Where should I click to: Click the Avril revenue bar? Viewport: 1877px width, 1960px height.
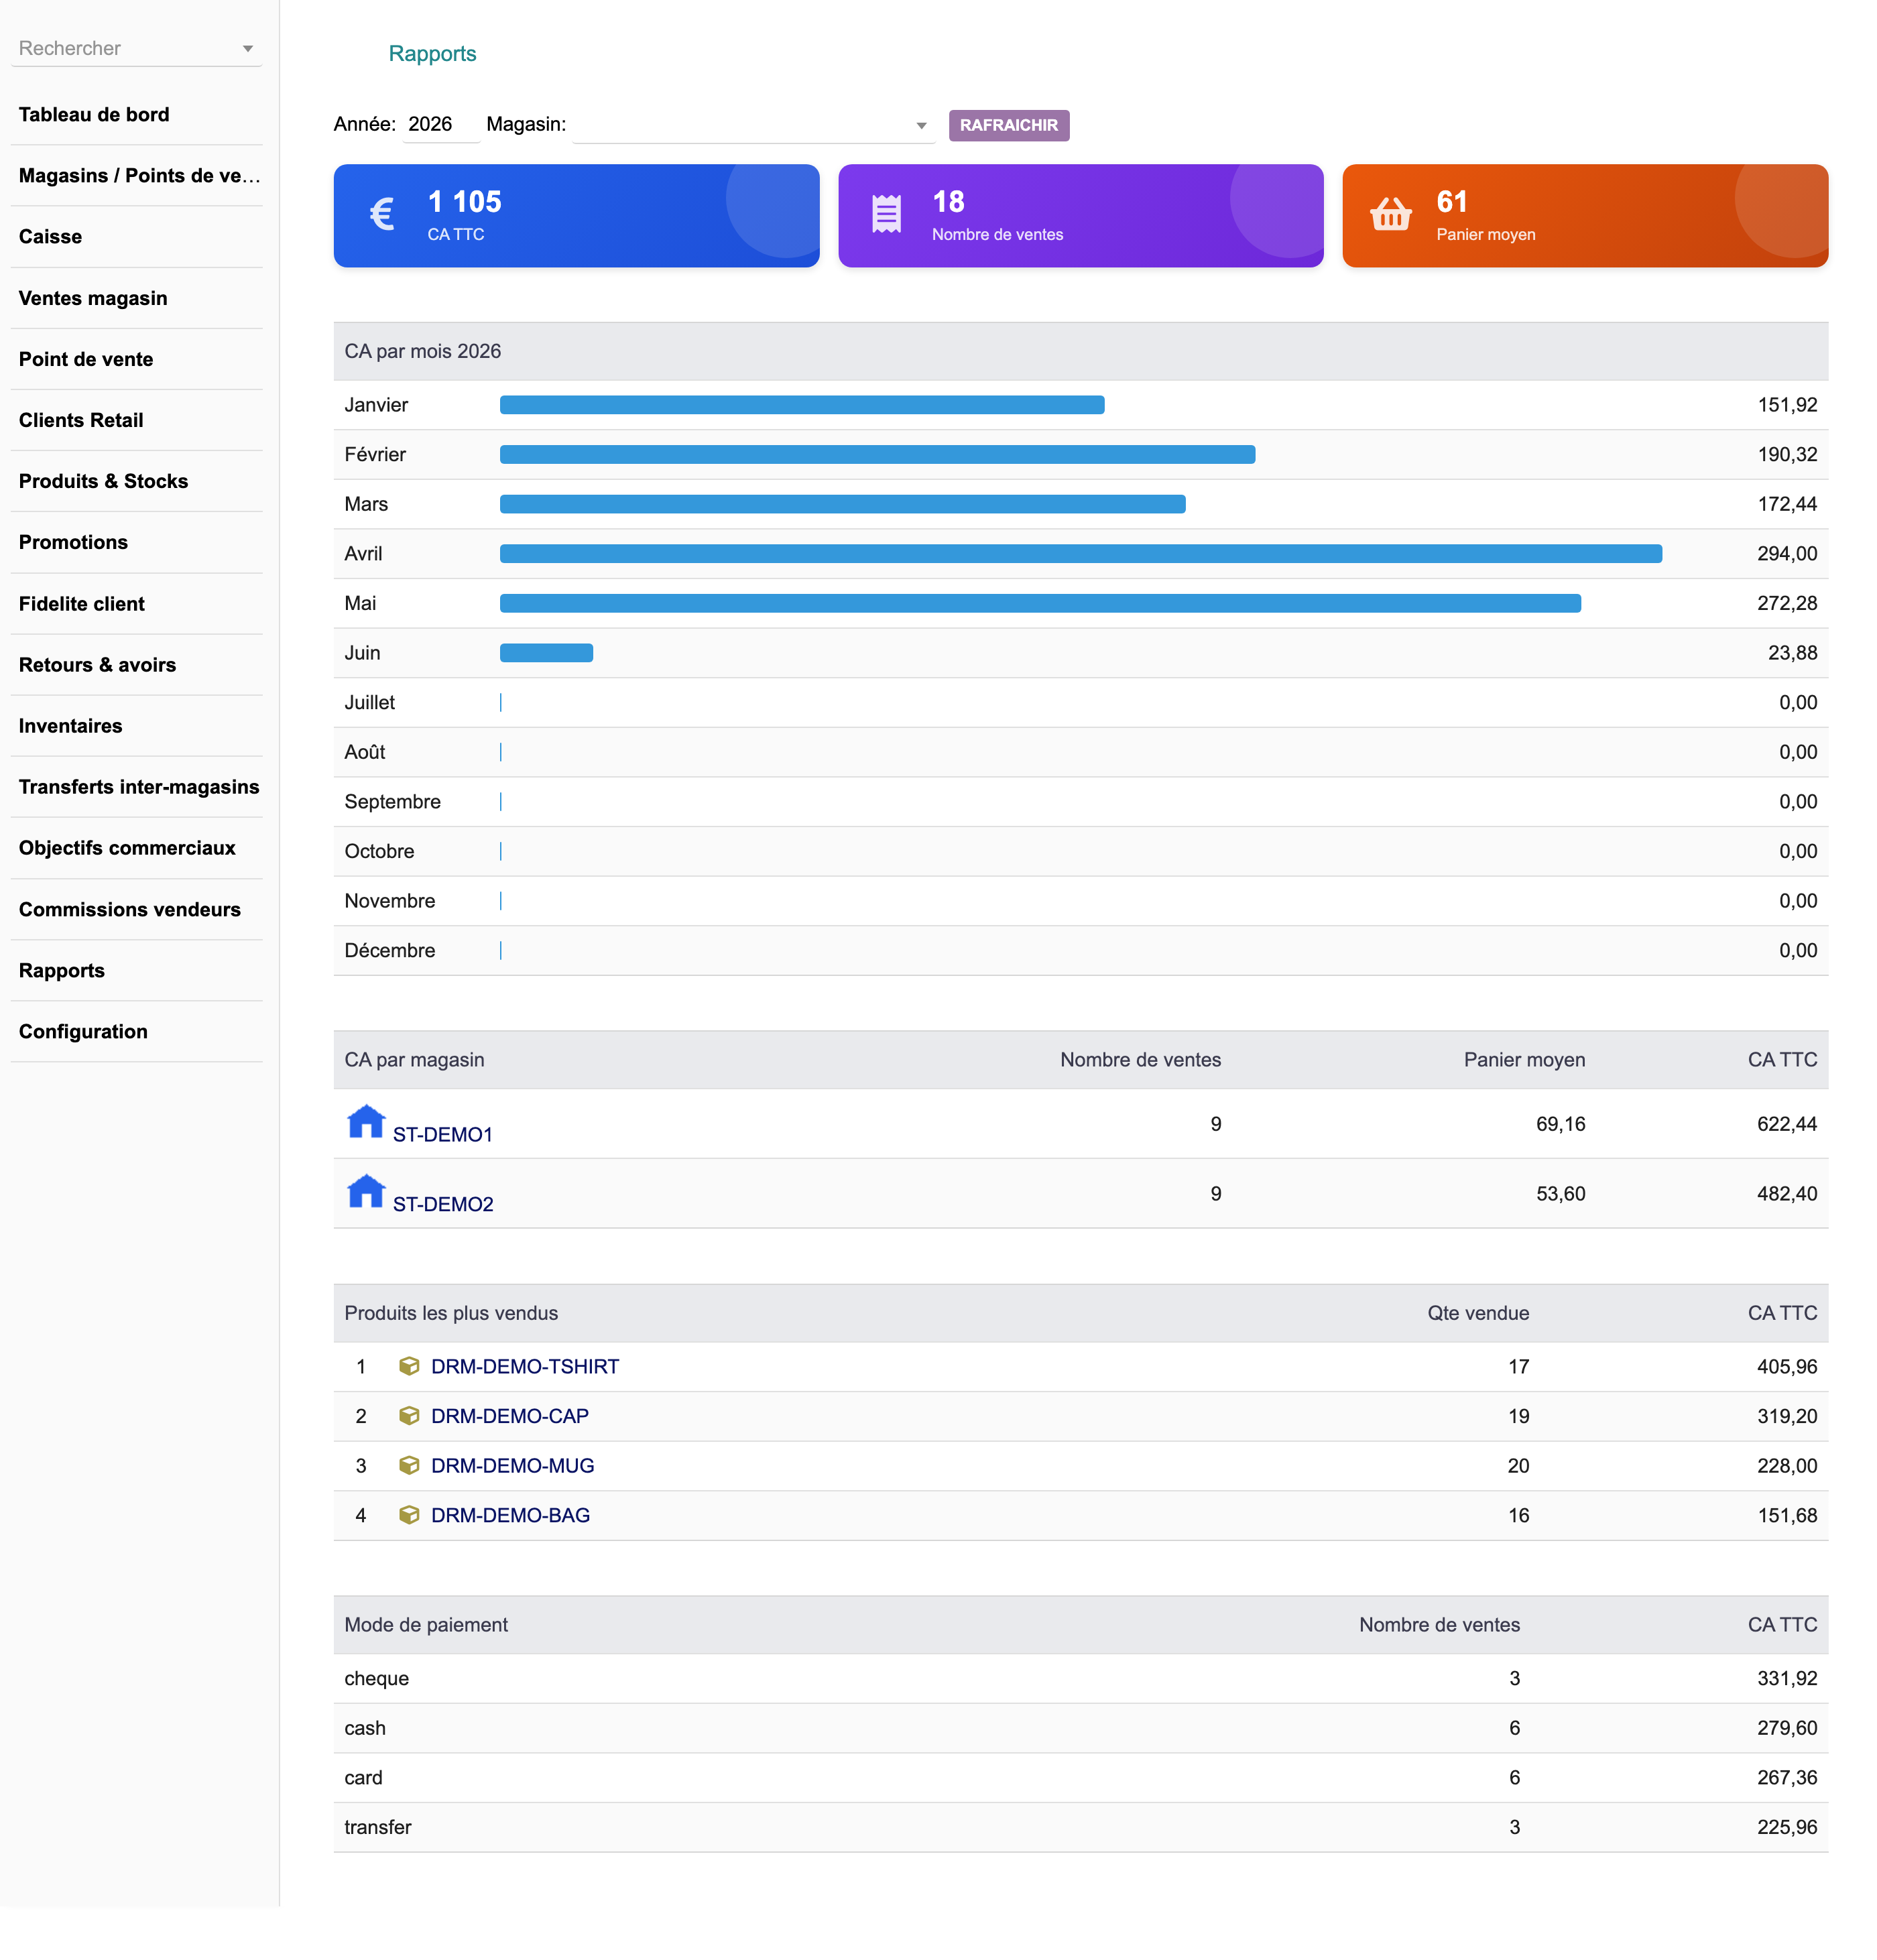(1080, 553)
